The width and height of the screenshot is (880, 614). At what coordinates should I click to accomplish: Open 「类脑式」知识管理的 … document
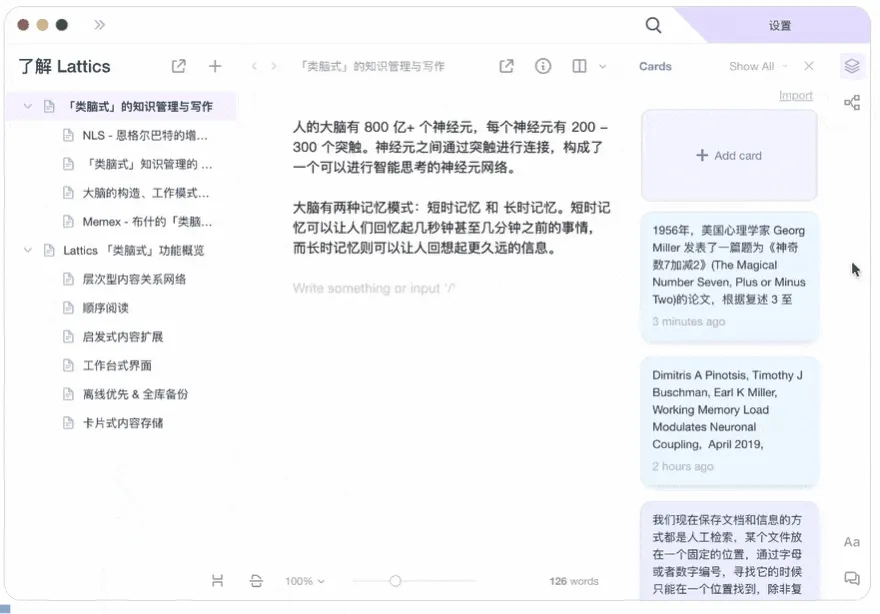coord(147,164)
